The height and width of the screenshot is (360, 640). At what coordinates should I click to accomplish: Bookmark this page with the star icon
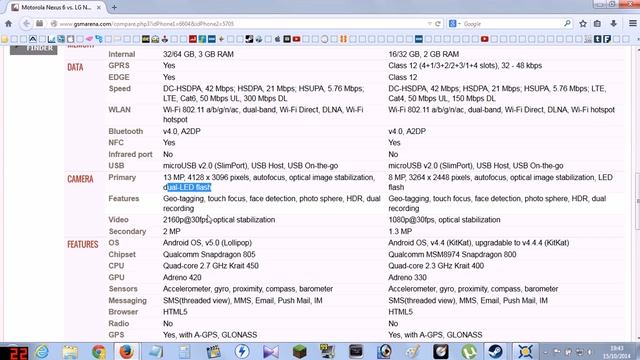(x=583, y=24)
